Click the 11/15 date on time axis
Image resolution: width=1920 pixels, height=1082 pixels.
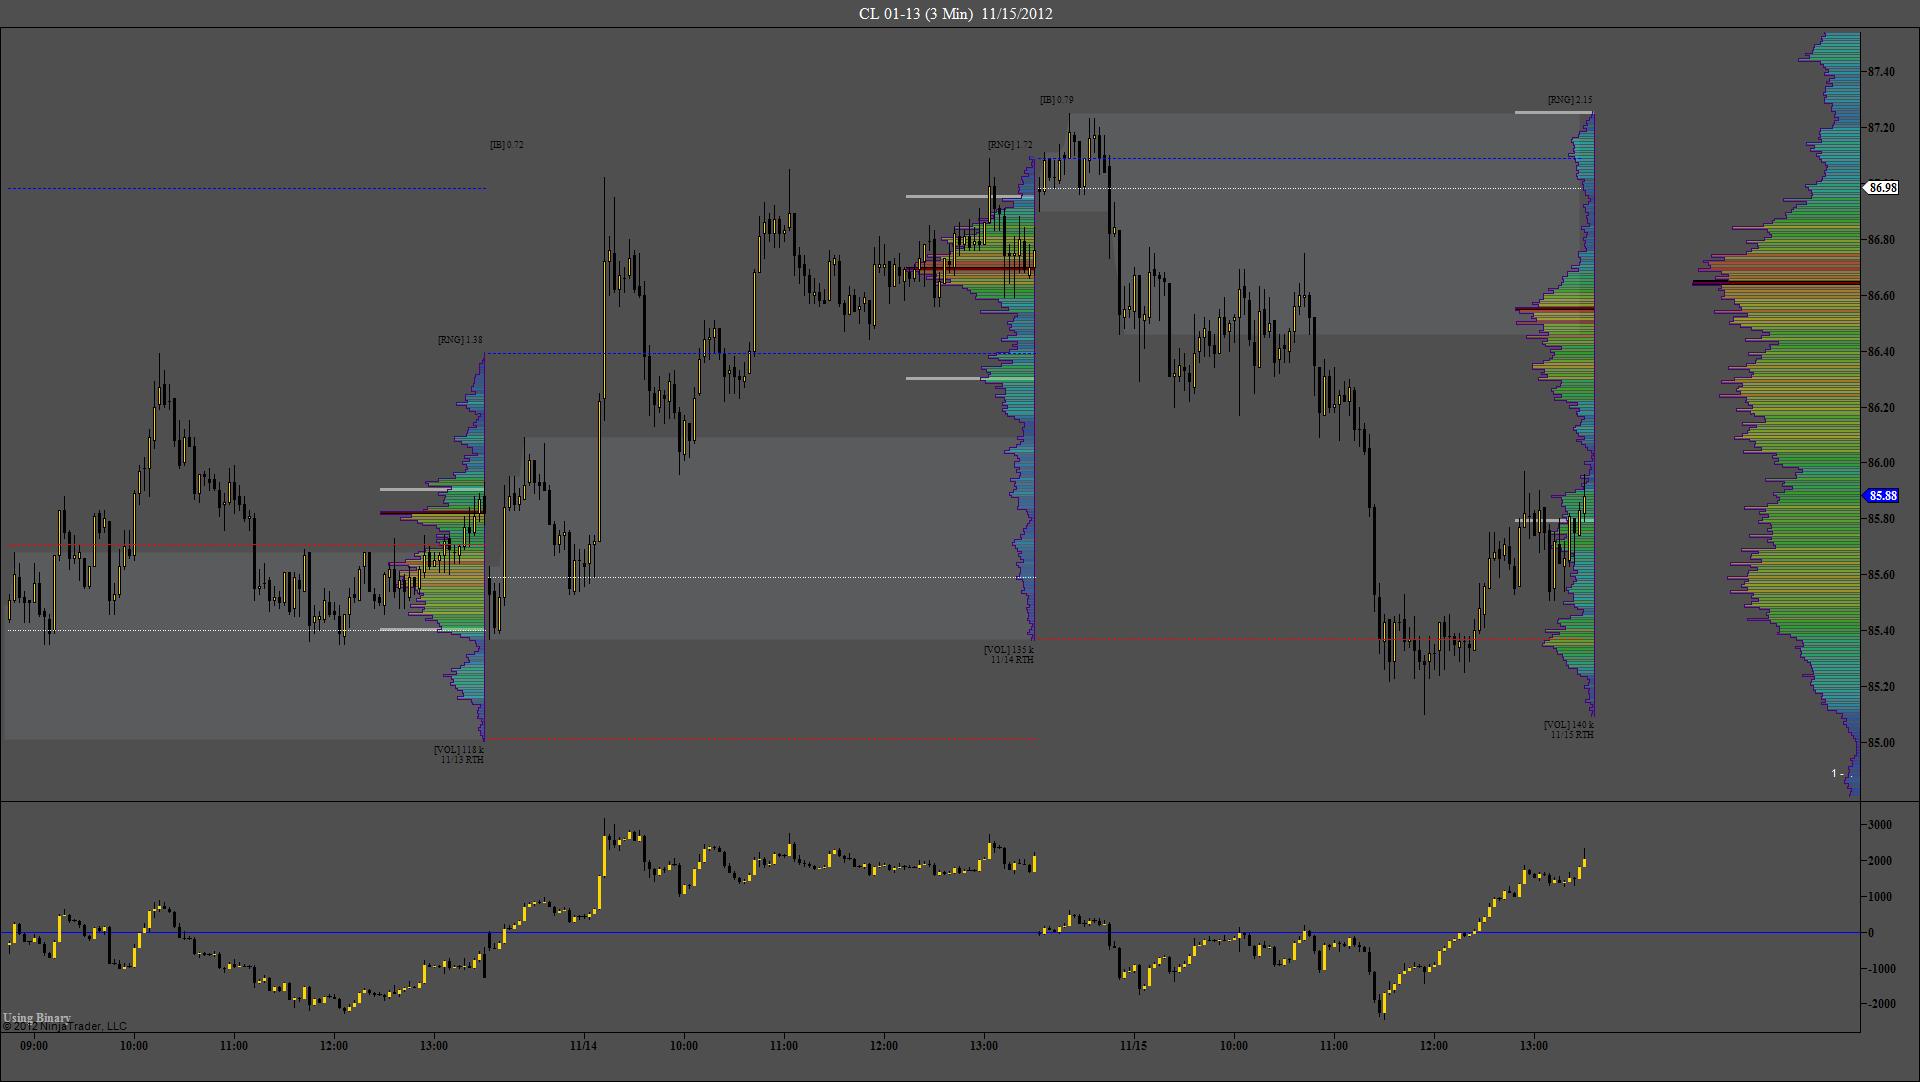pos(1133,1046)
